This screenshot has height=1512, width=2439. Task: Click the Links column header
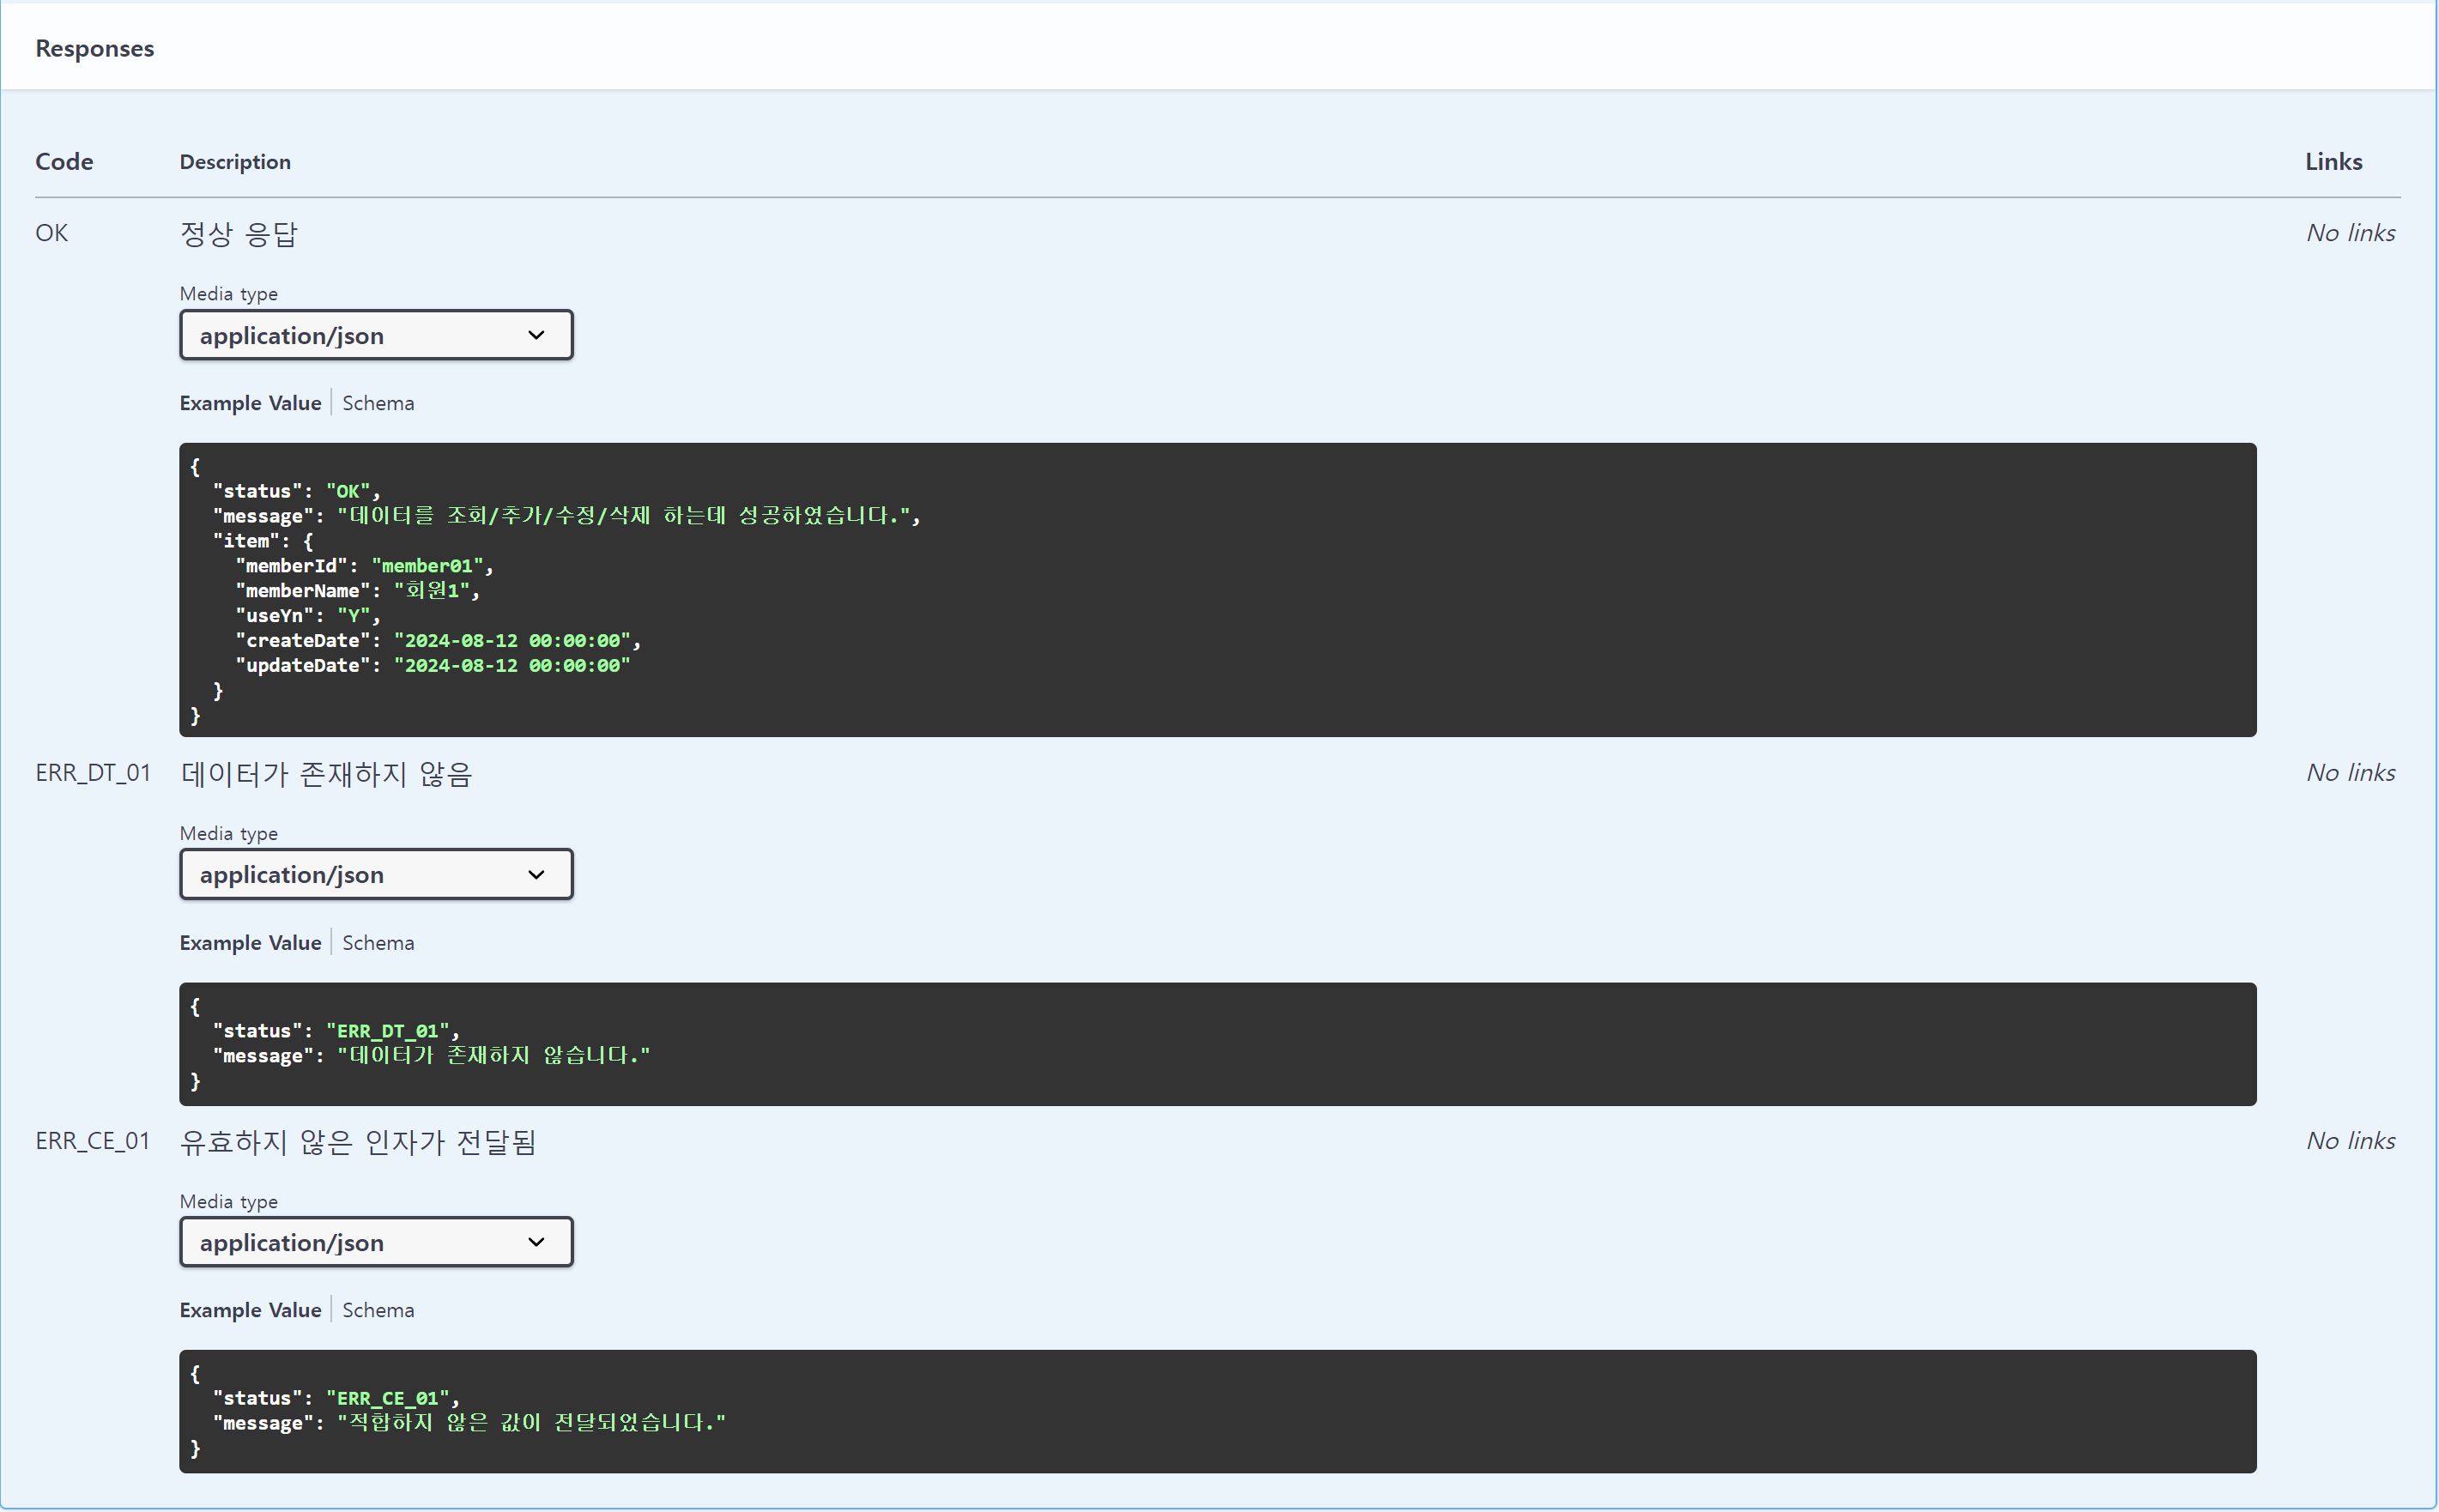2333,162
